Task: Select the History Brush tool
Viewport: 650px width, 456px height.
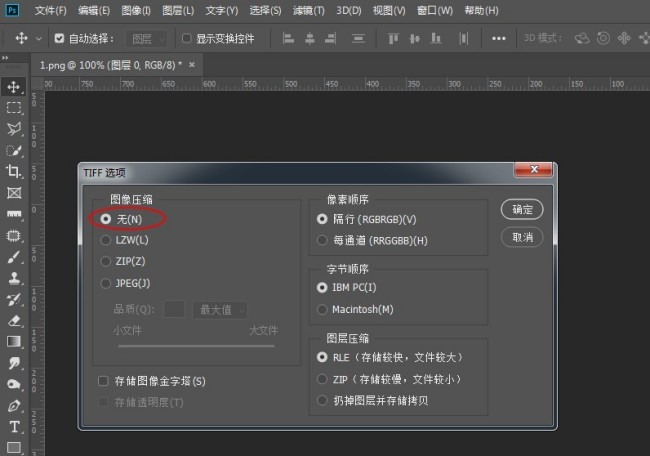Action: click(14, 299)
